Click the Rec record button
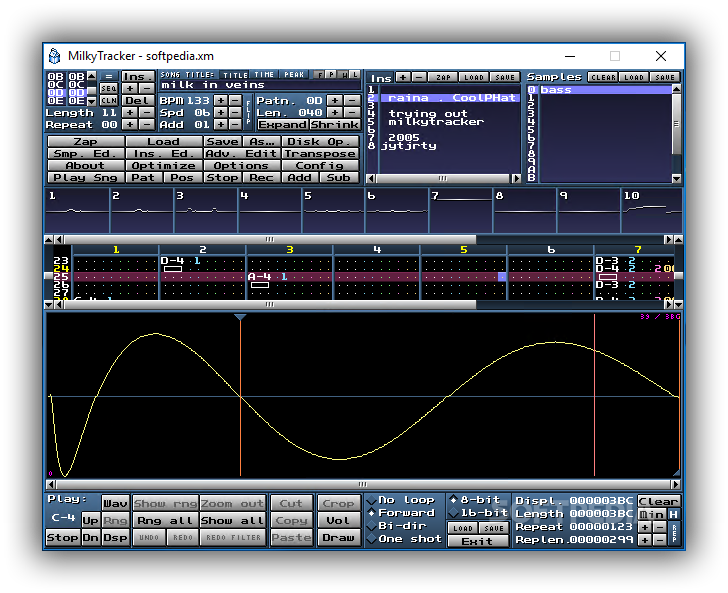Viewport: 728px width, 593px height. (261, 178)
